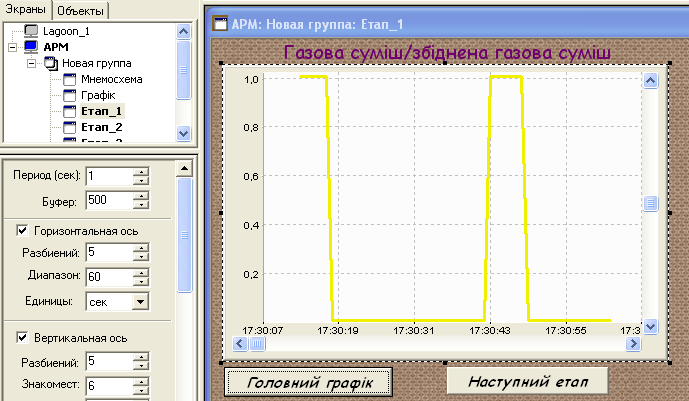
Task: Toggle the Горизонтальная ось checkbox
Action: pyautogui.click(x=22, y=230)
